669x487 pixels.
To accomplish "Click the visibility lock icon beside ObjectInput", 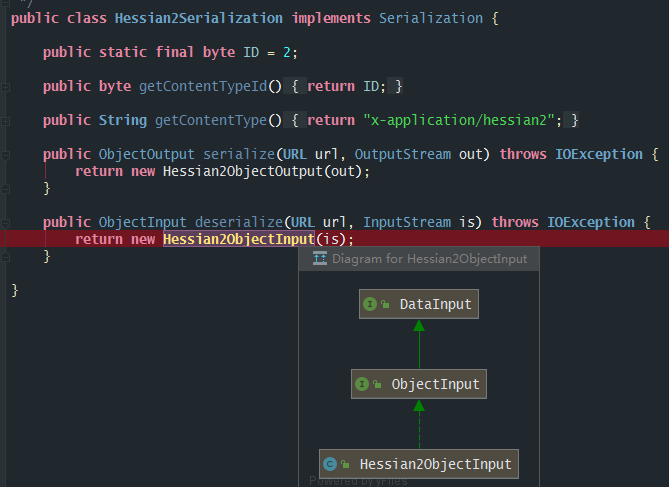I will pos(379,384).
